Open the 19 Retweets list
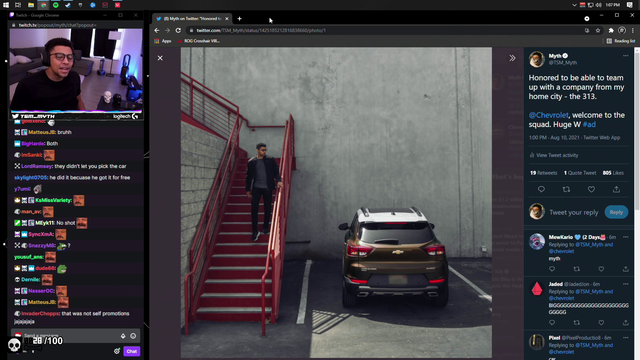This screenshot has width=640, height=360. [543, 173]
